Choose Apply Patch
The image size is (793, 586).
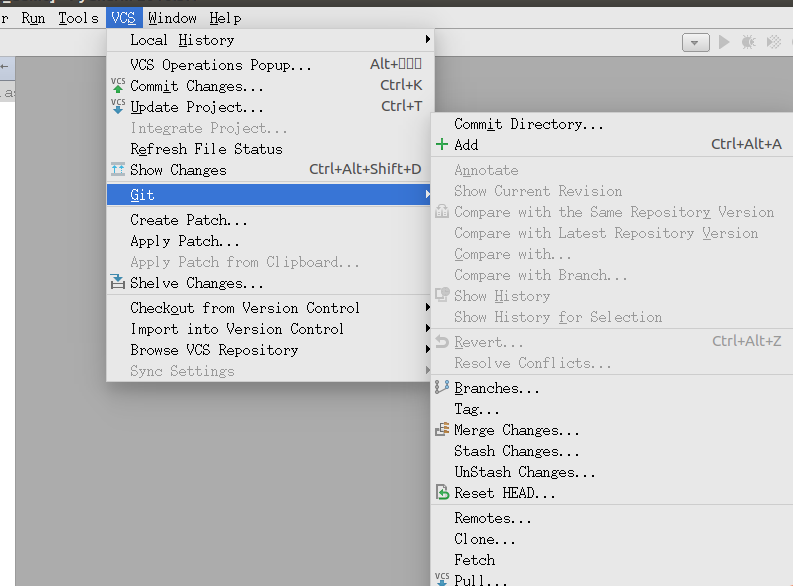270,241
